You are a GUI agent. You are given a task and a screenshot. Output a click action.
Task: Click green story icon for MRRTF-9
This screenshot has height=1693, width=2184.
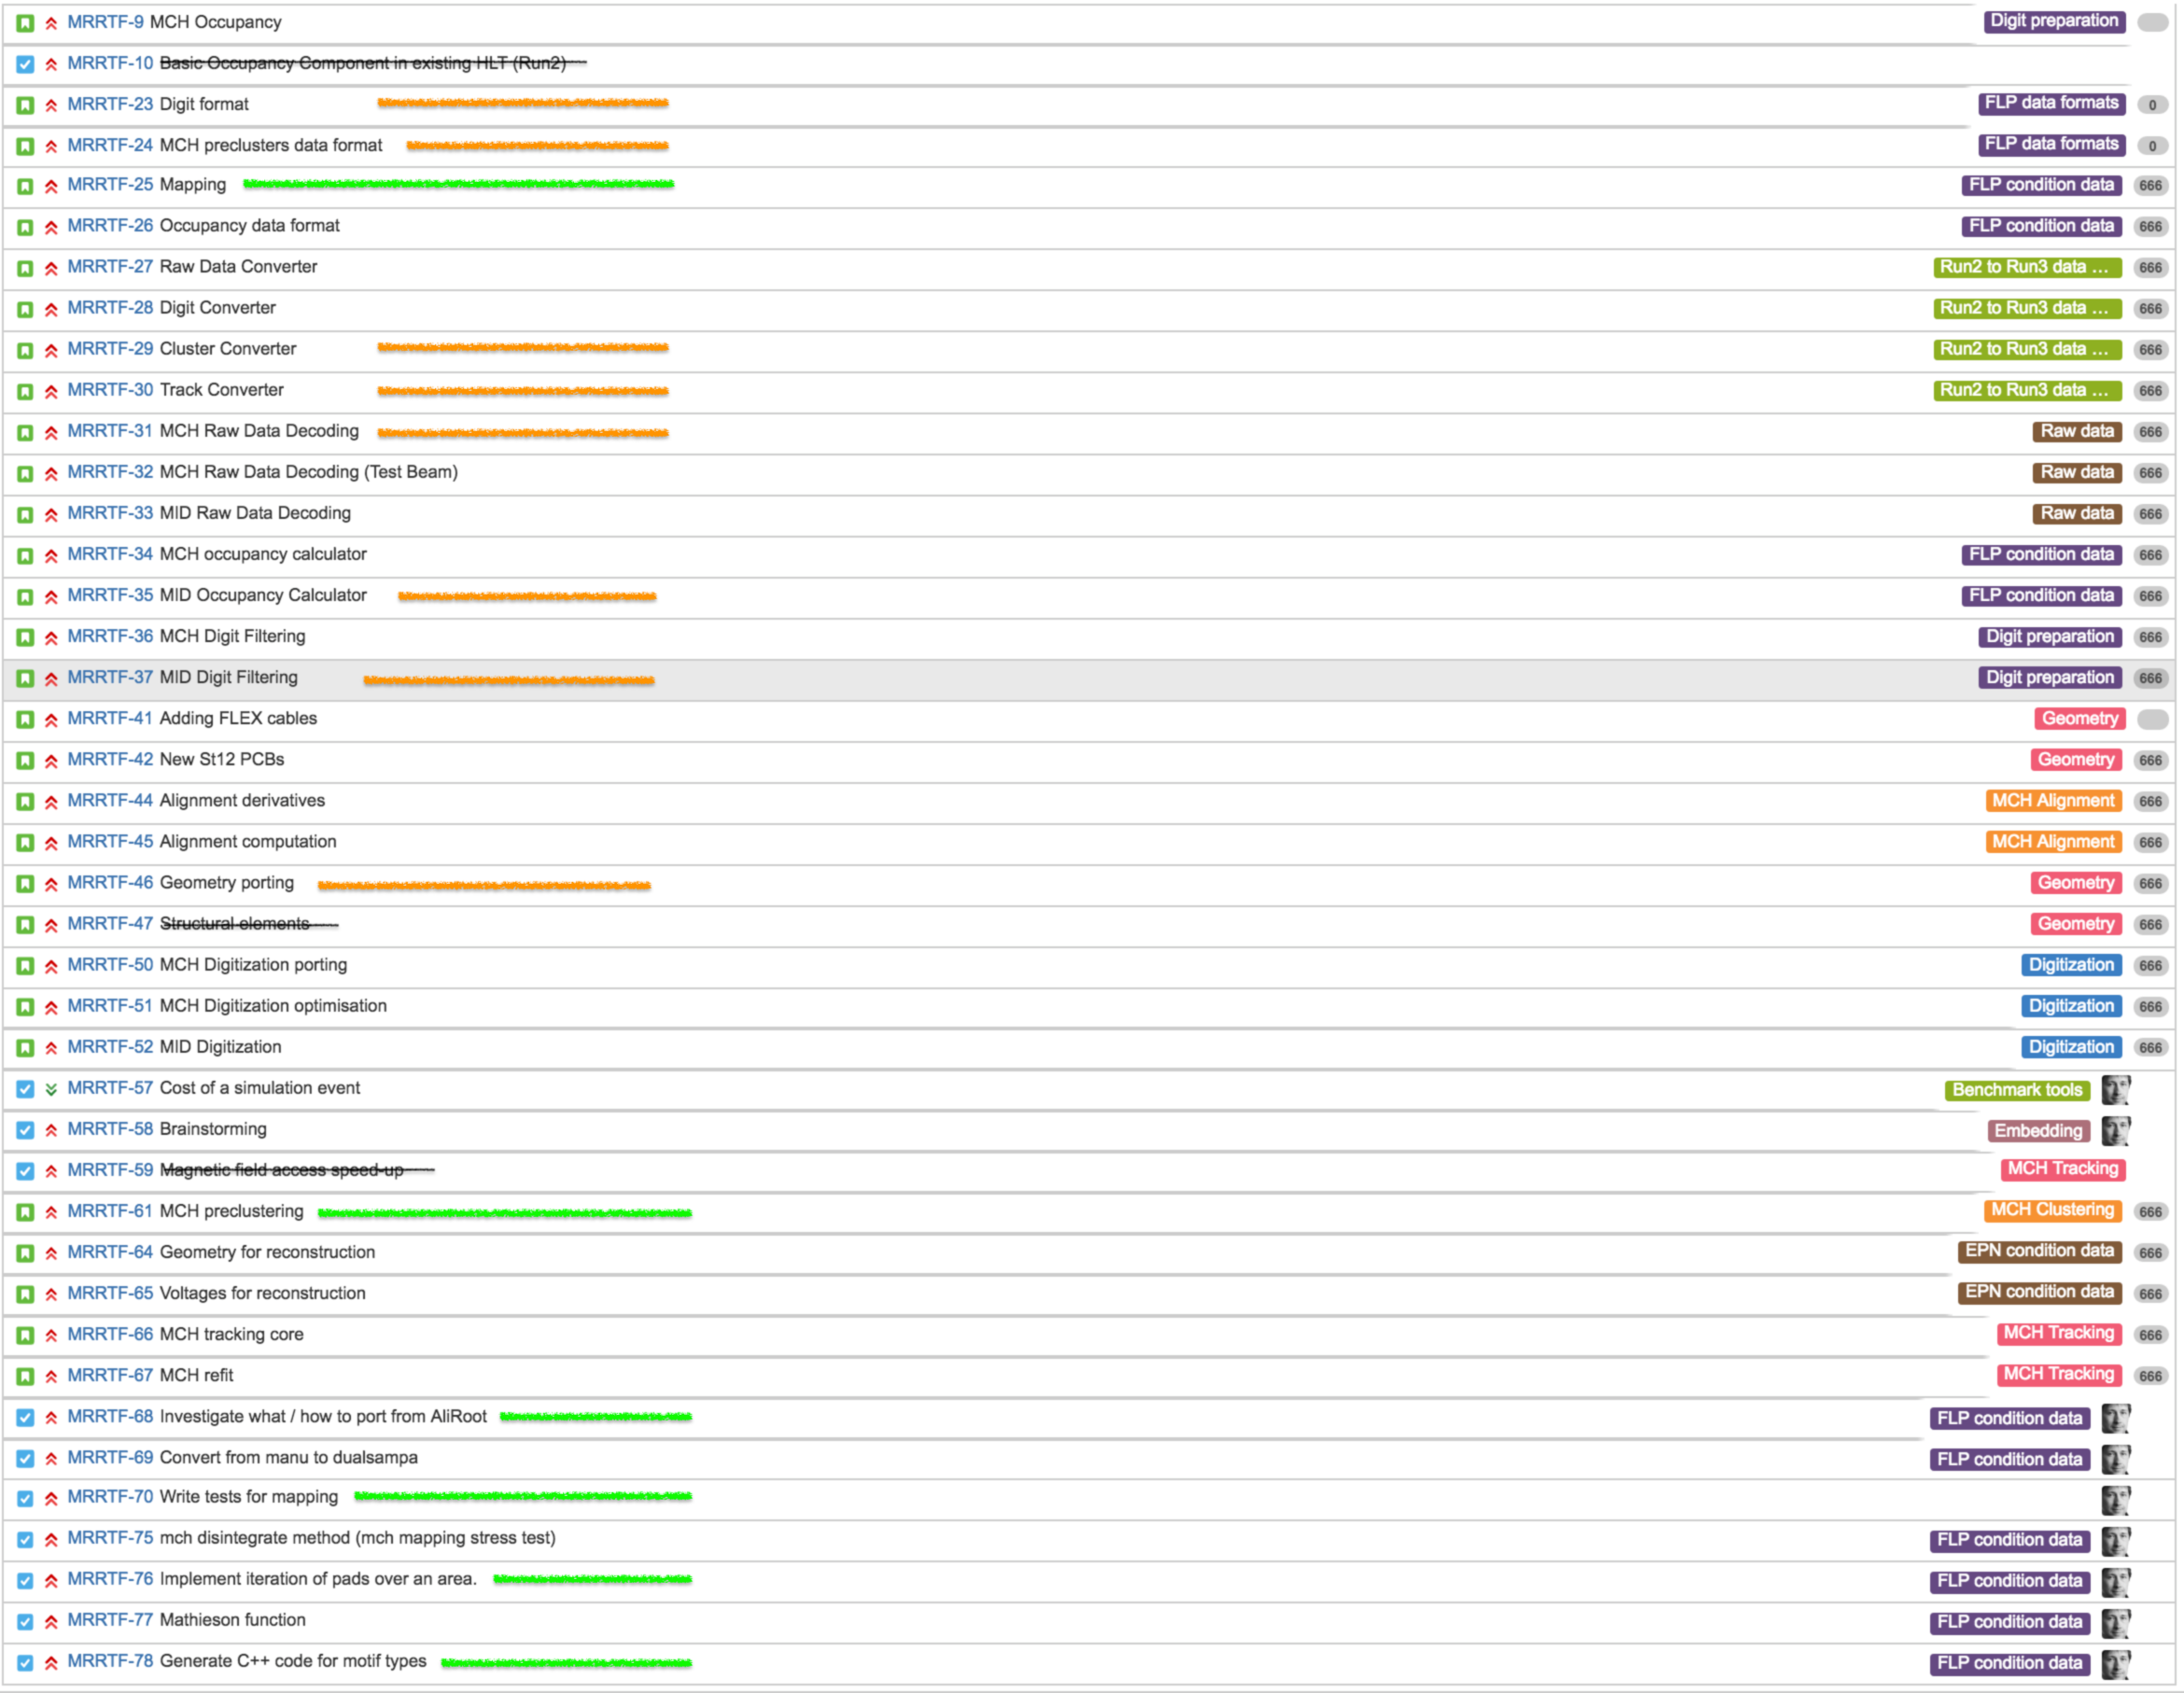[25, 22]
